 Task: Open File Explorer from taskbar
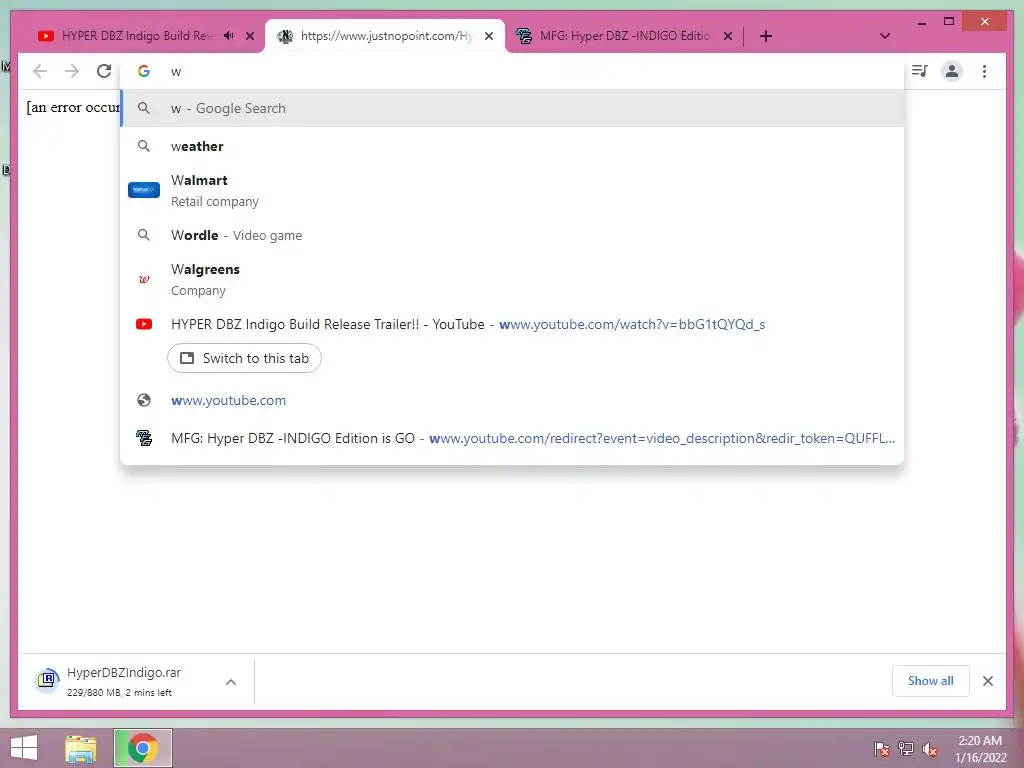(x=81, y=749)
